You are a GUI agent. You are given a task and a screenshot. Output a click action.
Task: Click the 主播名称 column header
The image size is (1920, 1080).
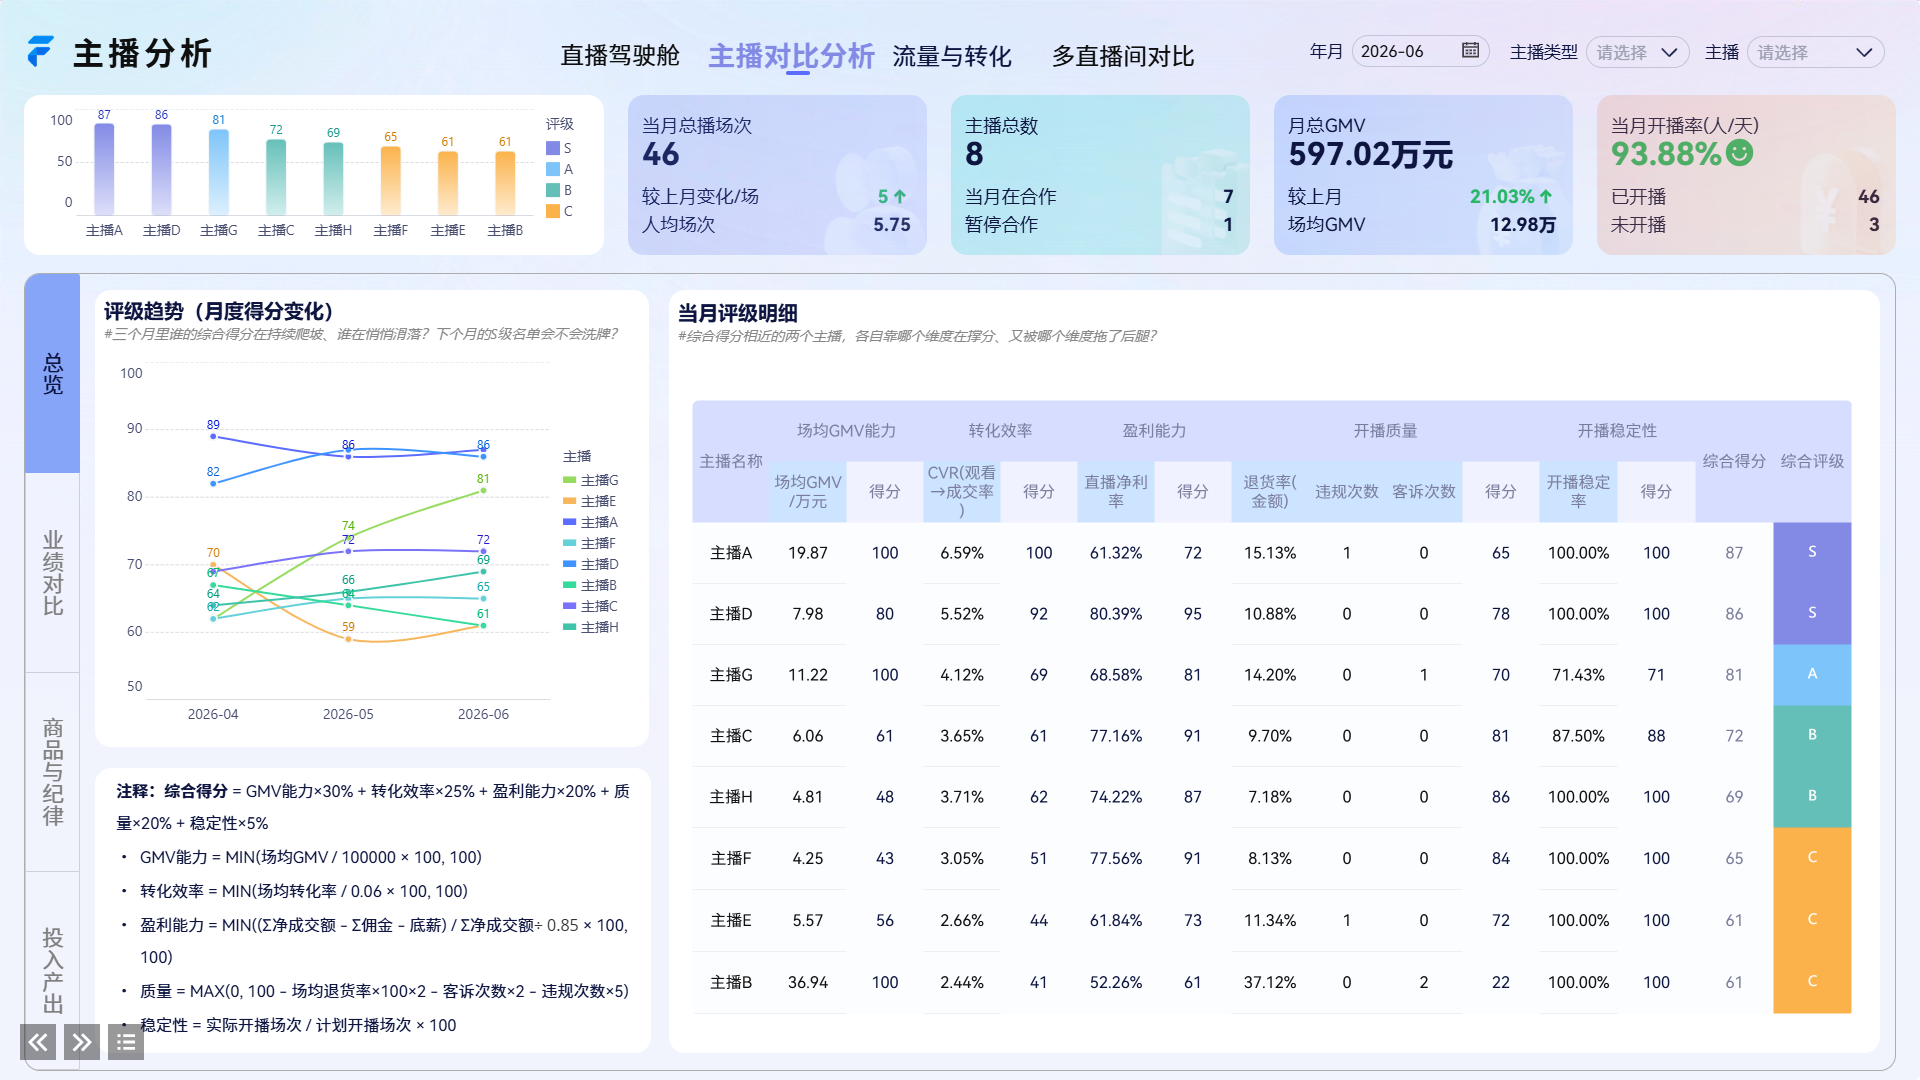(x=731, y=461)
